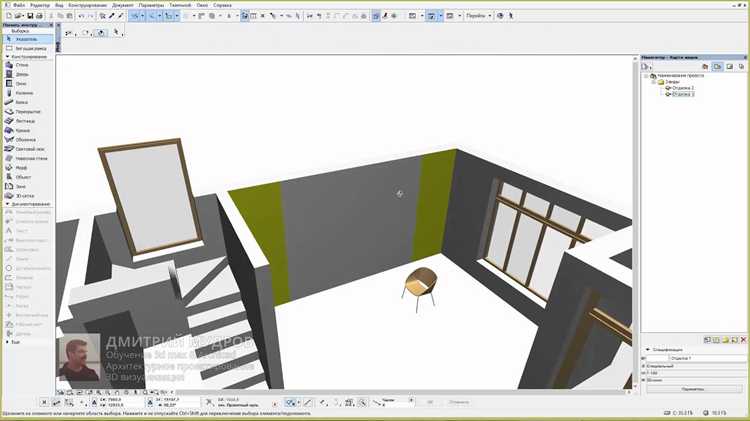Image resolution: width=750 pixels, height=421 pixels.
Task: Click the Параметры button in Navigator panel
Action: tap(693, 389)
